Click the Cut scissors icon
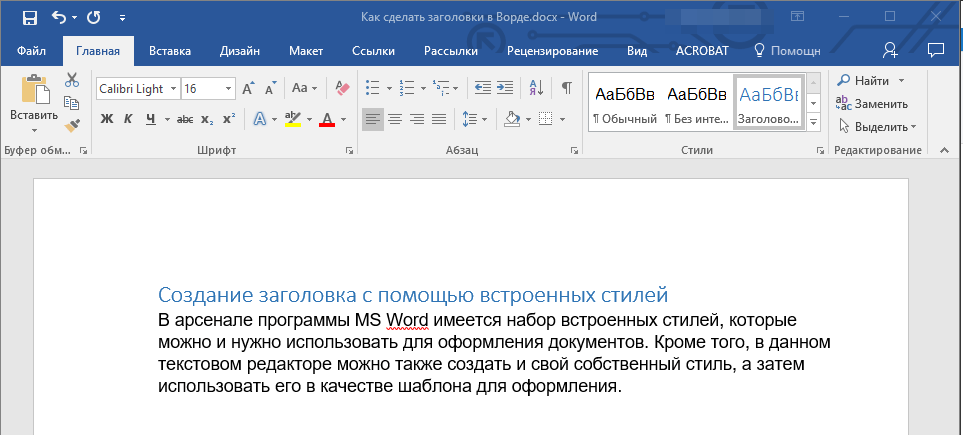963x435 pixels. click(x=72, y=80)
